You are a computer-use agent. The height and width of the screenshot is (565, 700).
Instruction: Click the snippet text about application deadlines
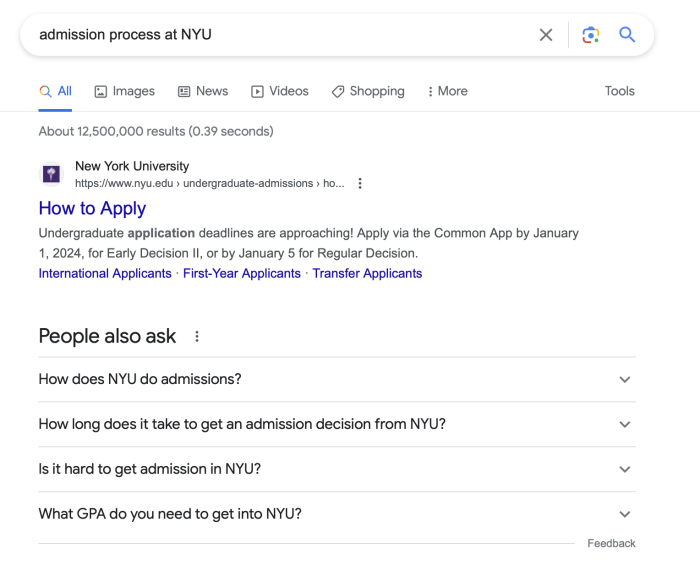308,243
